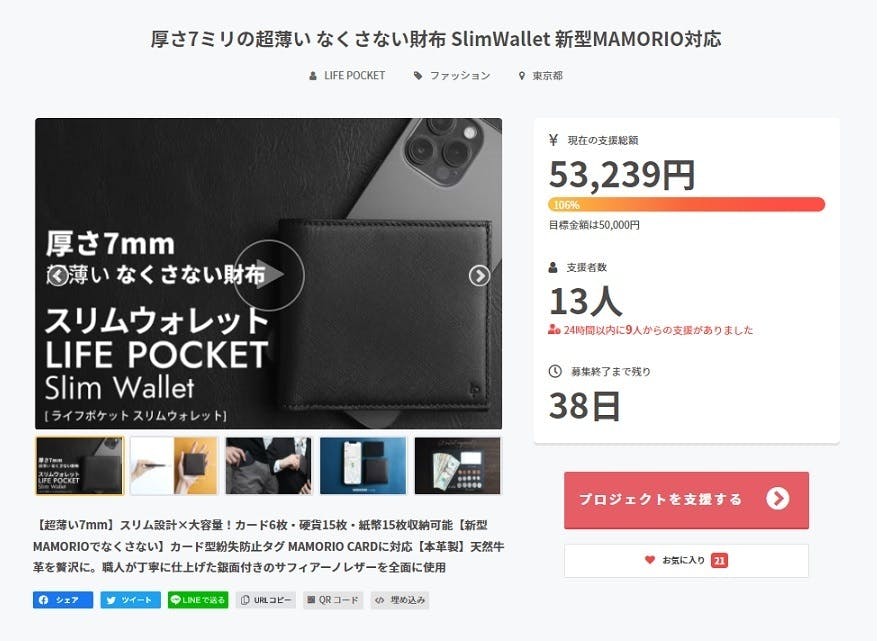
Task: Show previous slide with left arrow
Action: pyautogui.click(x=58, y=275)
